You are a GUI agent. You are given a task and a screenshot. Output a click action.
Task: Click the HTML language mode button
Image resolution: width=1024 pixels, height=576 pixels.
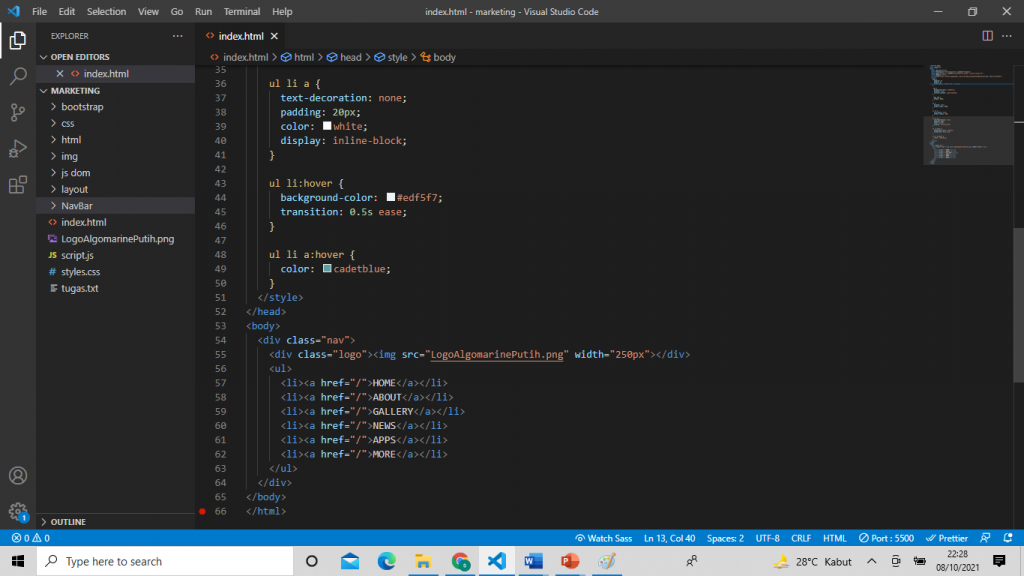834,538
